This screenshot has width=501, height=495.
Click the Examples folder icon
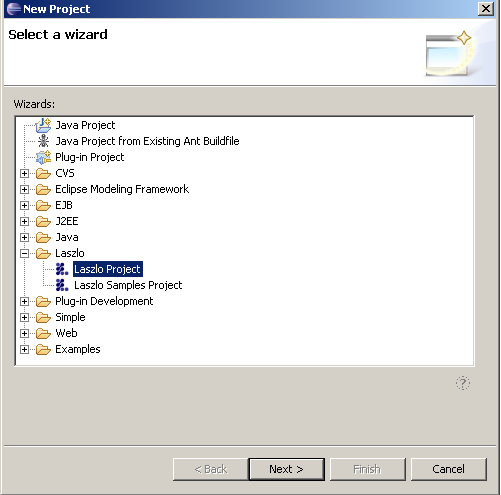click(43, 349)
